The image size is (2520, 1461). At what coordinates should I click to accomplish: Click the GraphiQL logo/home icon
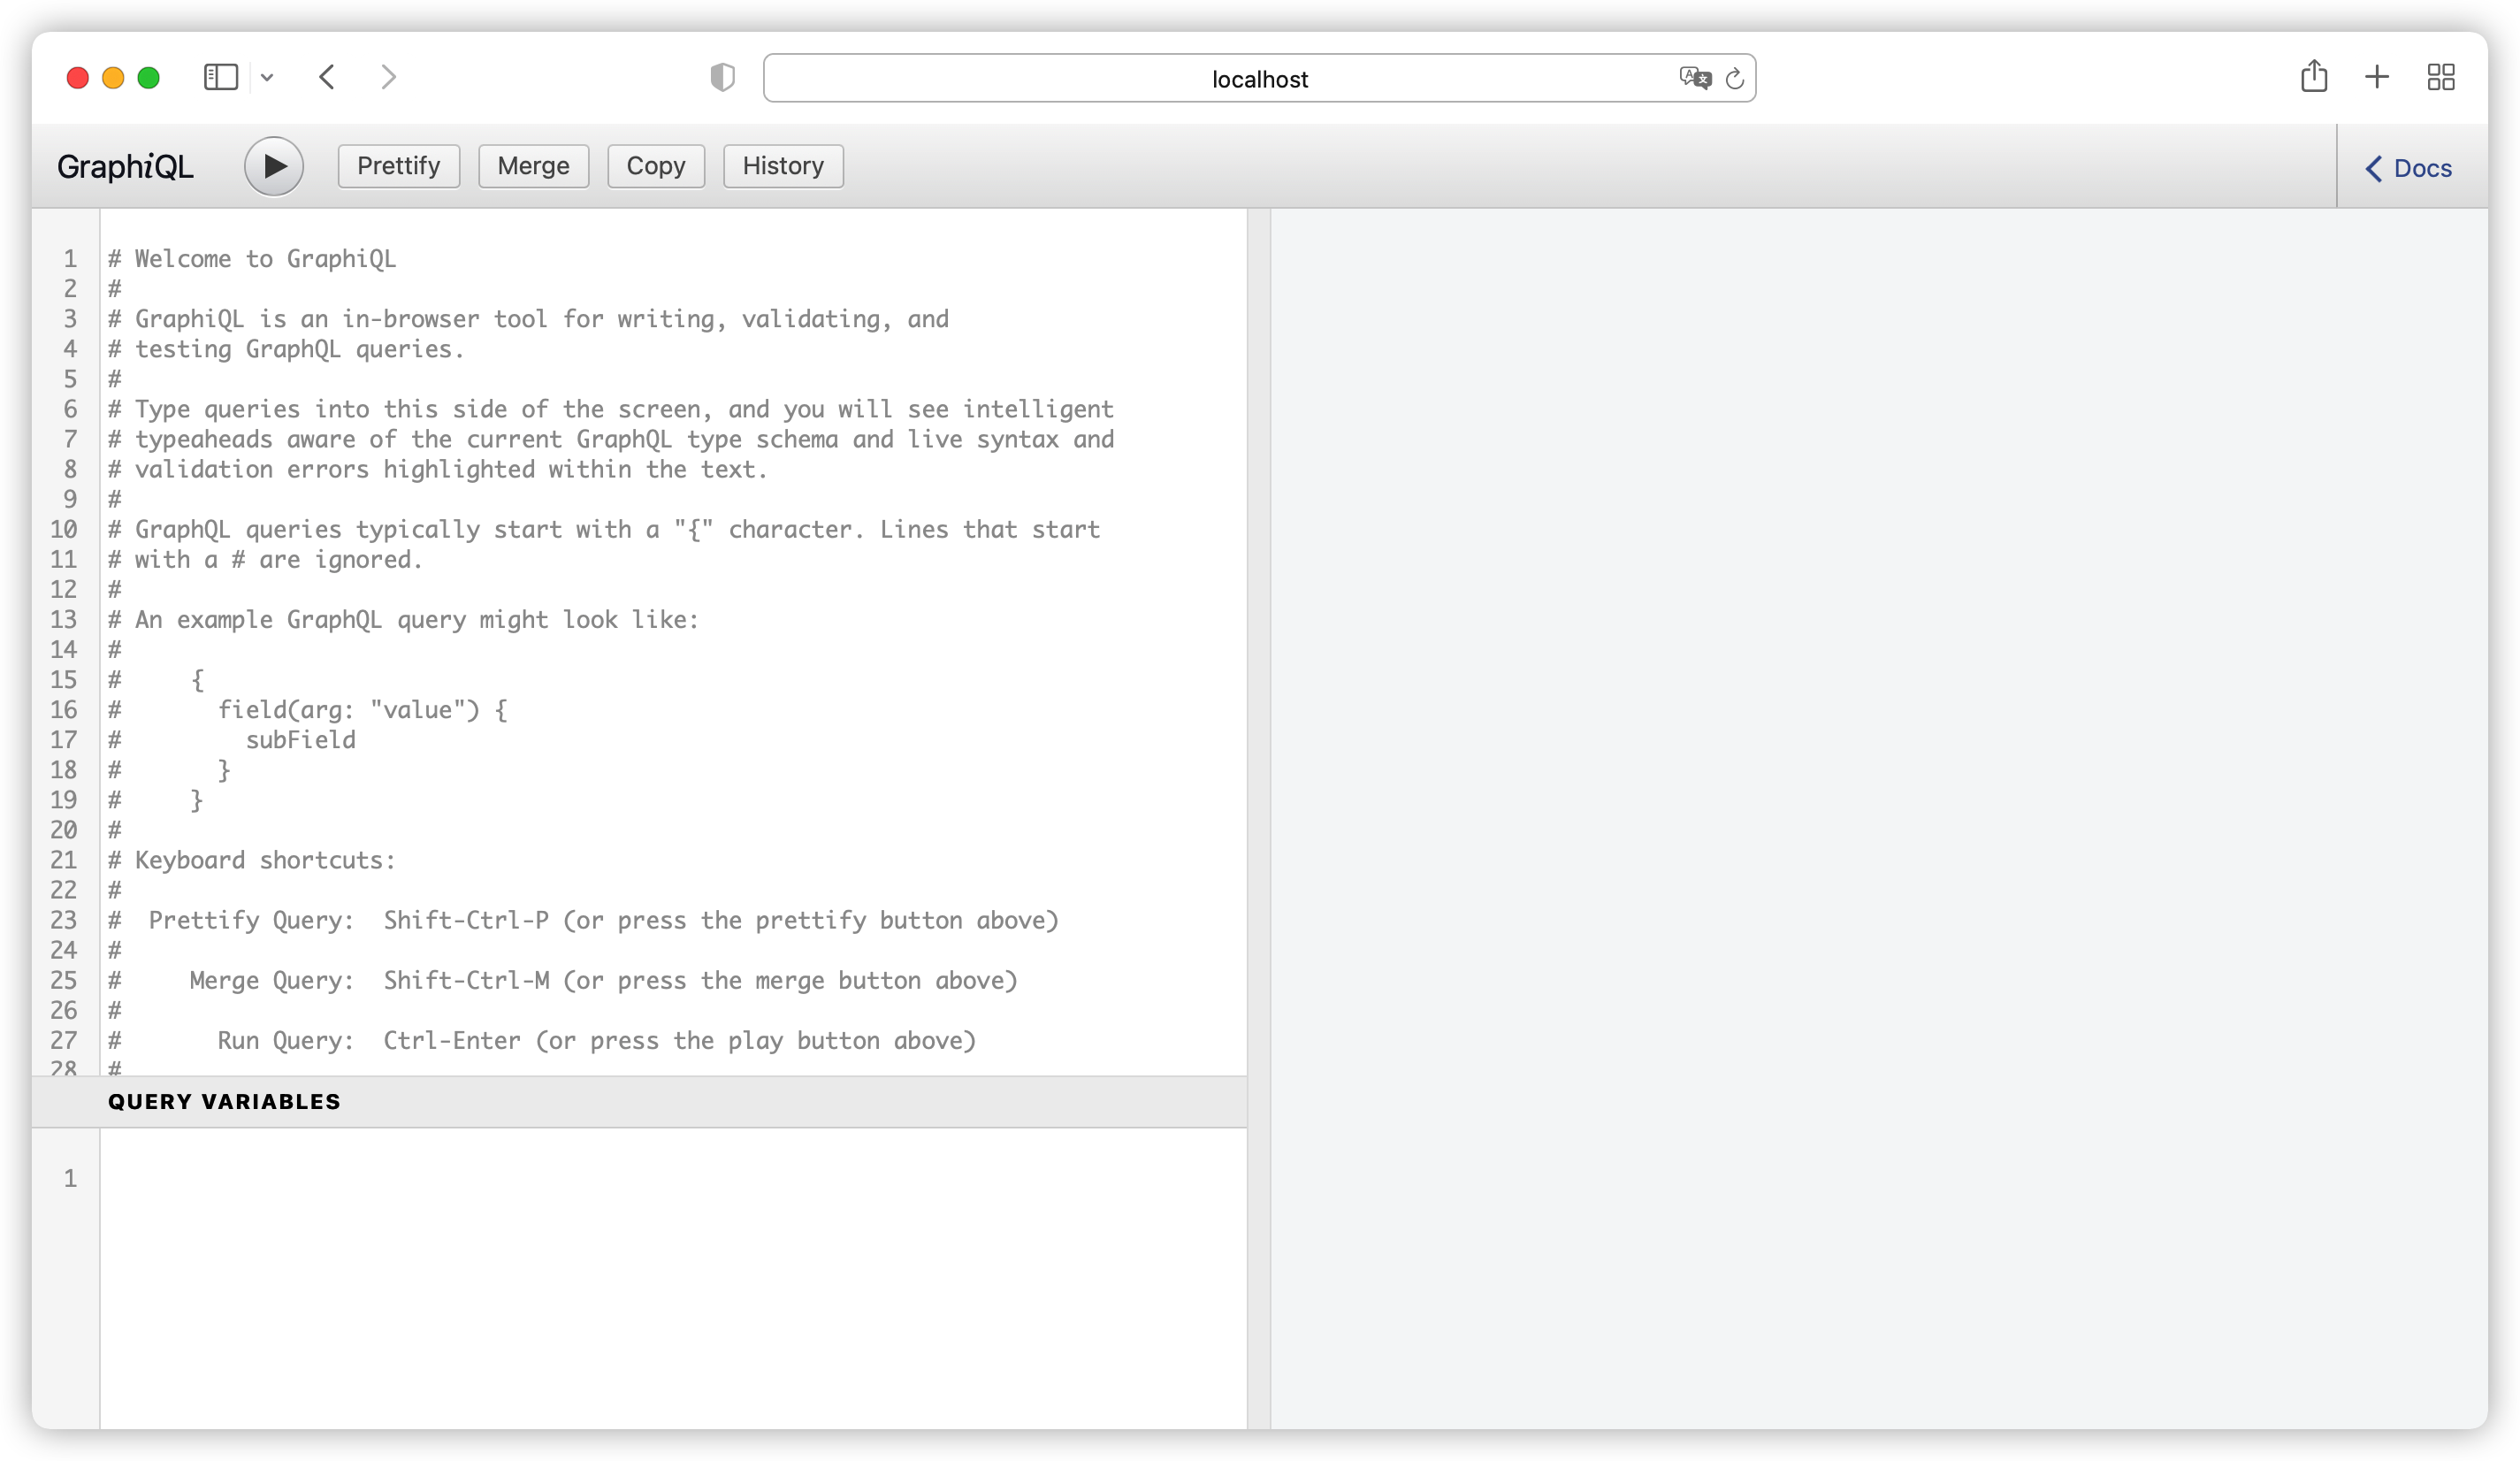pyautogui.click(x=124, y=165)
